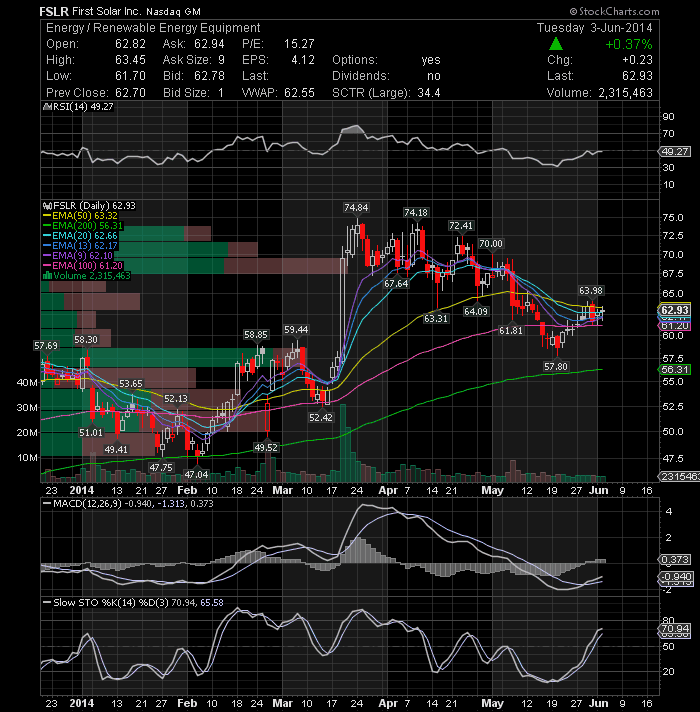This screenshot has height=712, width=700.
Task: Click the 62.93 last price tag on axis
Action: pyautogui.click(x=675, y=310)
